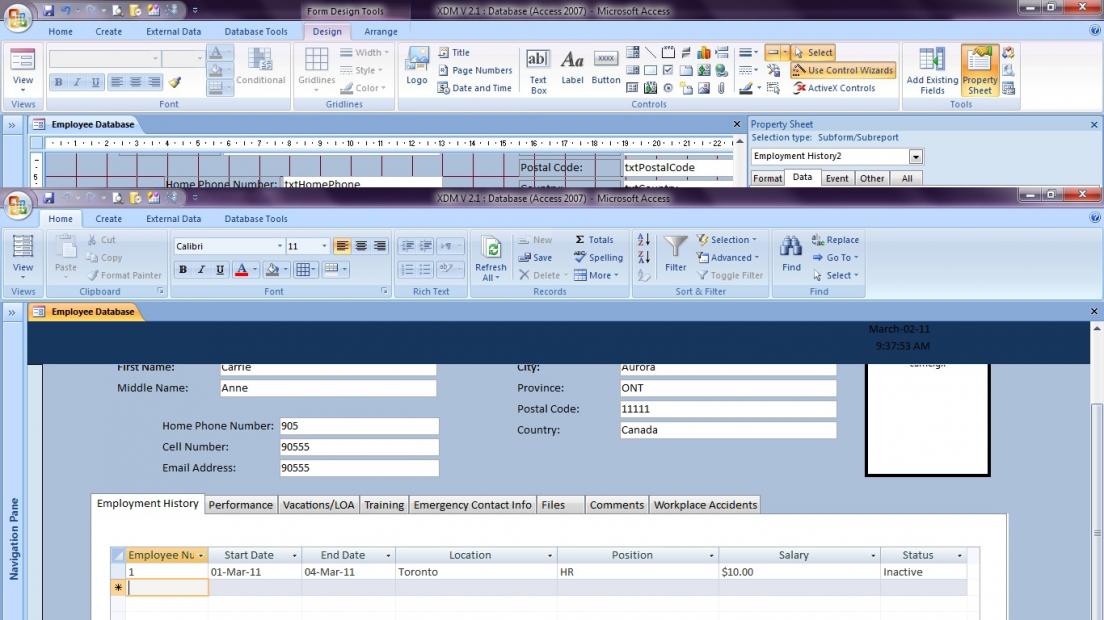
Task: Click the Postal Code field showing 11111
Action: 728,409
